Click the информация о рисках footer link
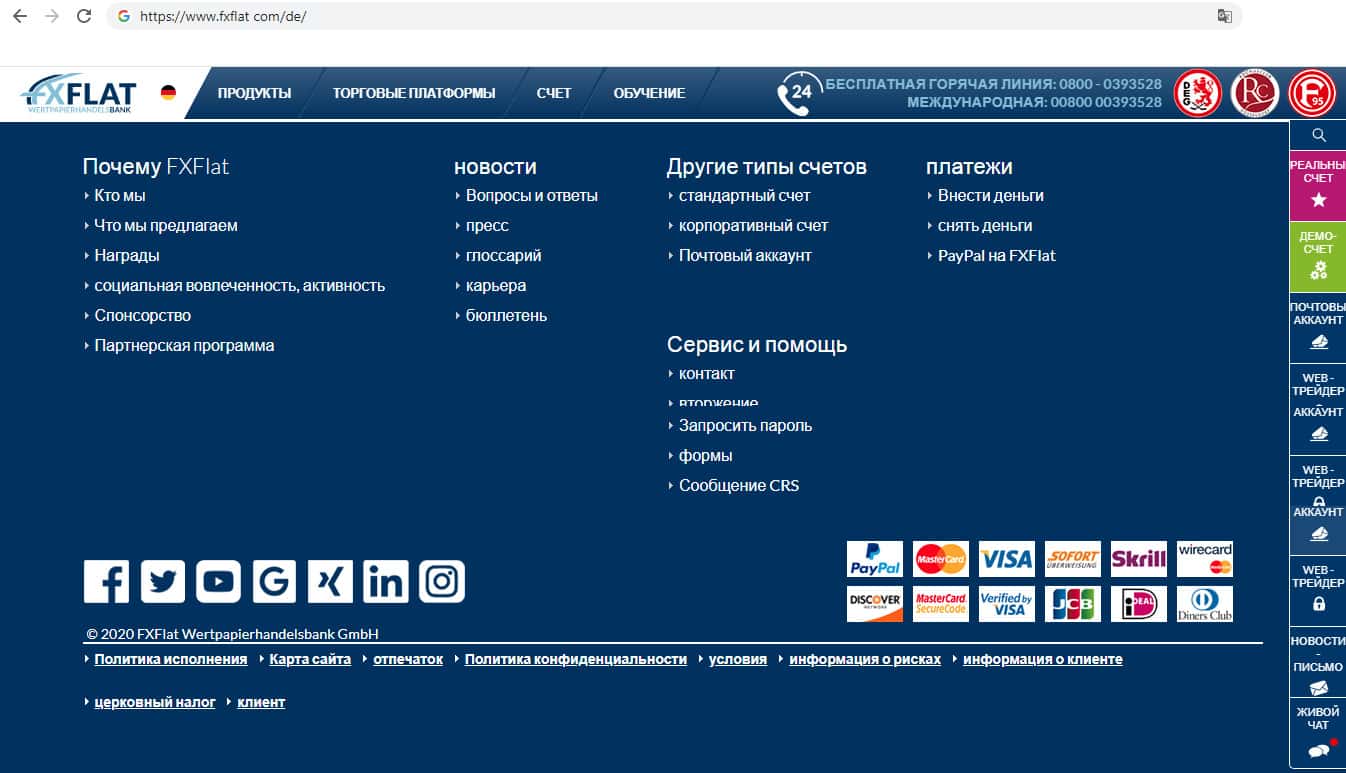The image size is (1346, 773). (865, 660)
